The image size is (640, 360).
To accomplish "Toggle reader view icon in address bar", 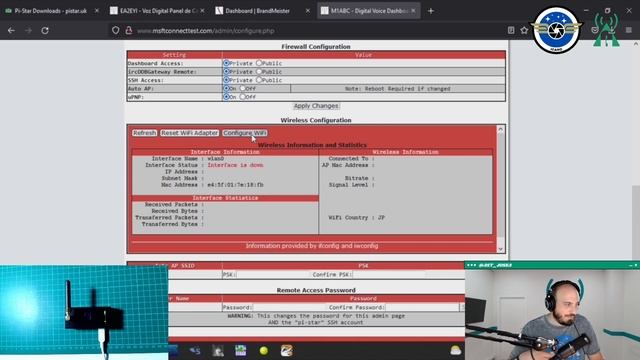I will click(x=511, y=30).
